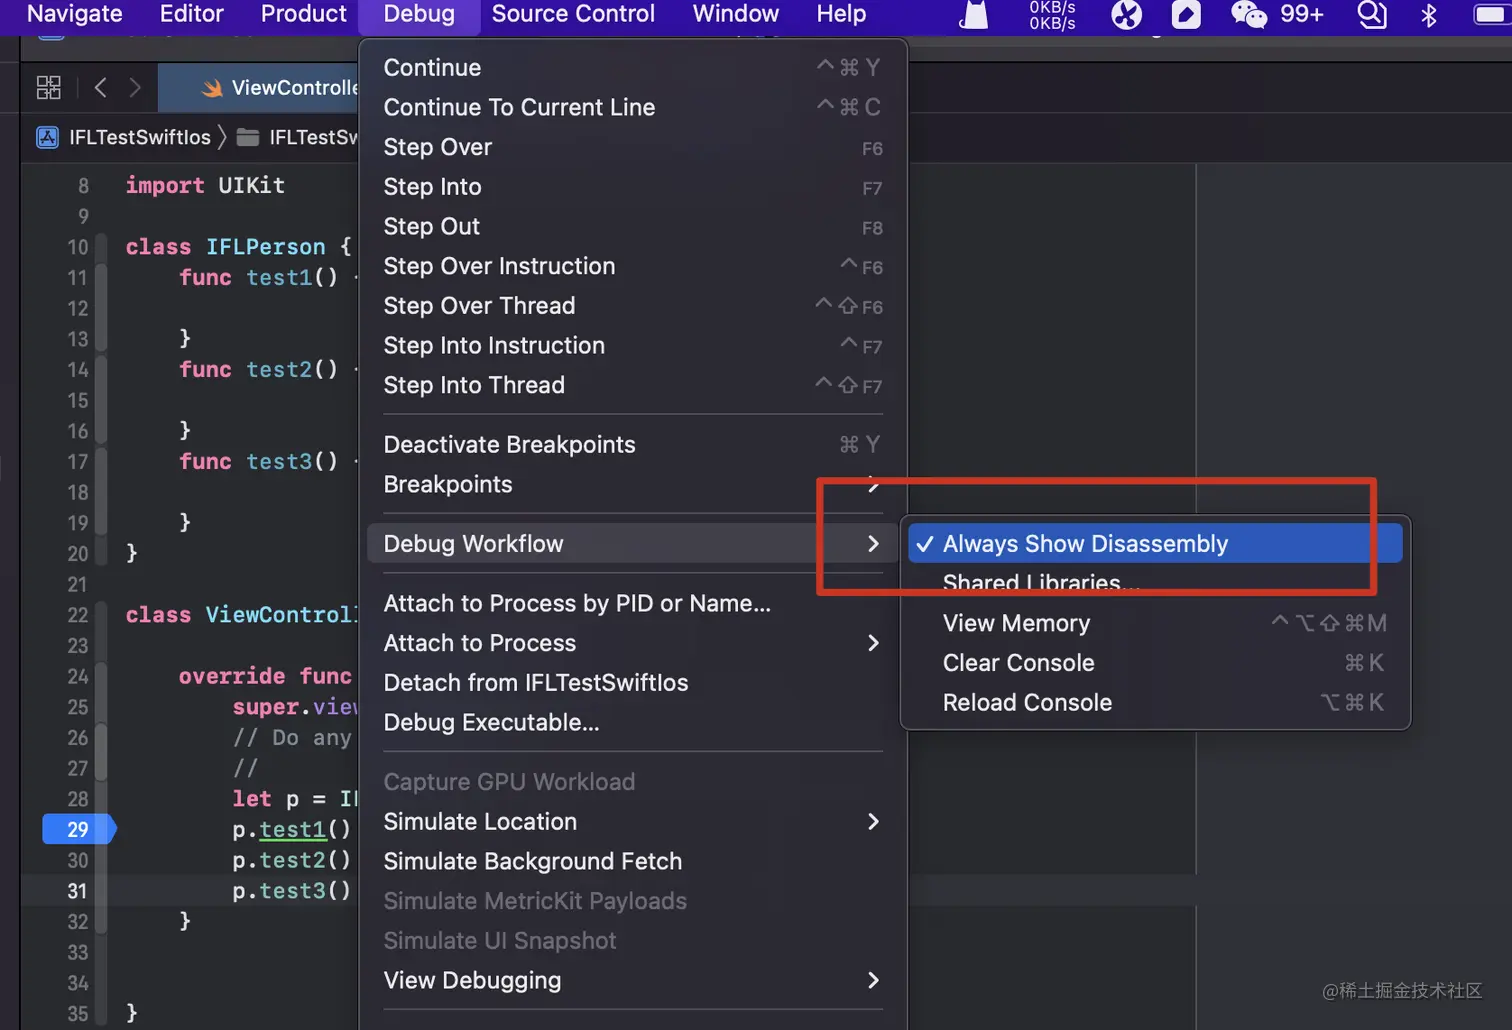1512x1030 pixels.
Task: Choose Simulate Background Fetch
Action: coord(633,861)
